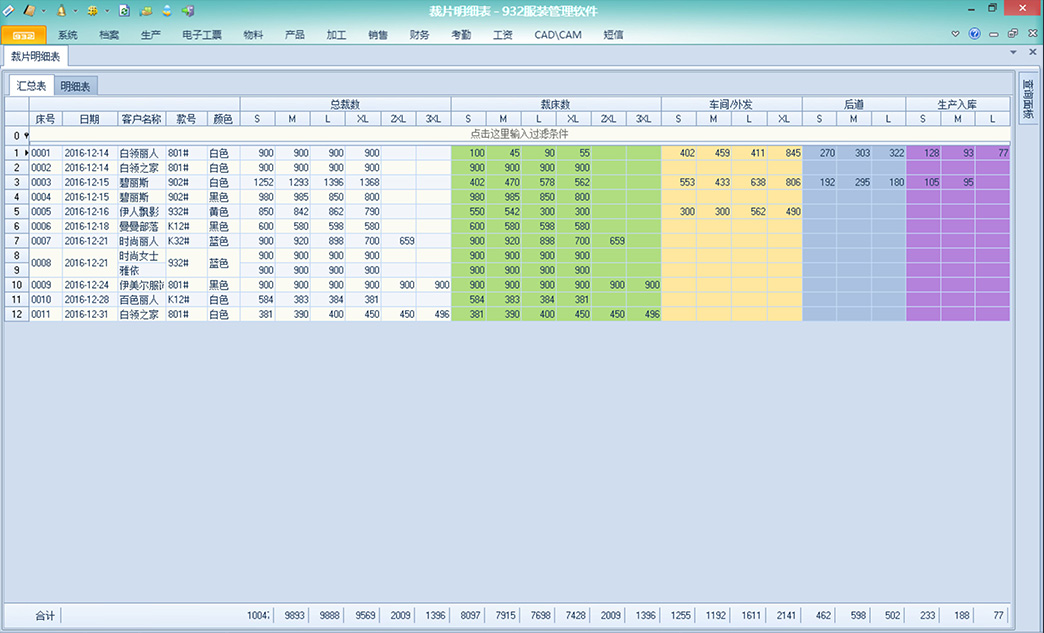Click the book icon in the quick toolbar
Screen dimensions: 1044x633
[x=29, y=9]
